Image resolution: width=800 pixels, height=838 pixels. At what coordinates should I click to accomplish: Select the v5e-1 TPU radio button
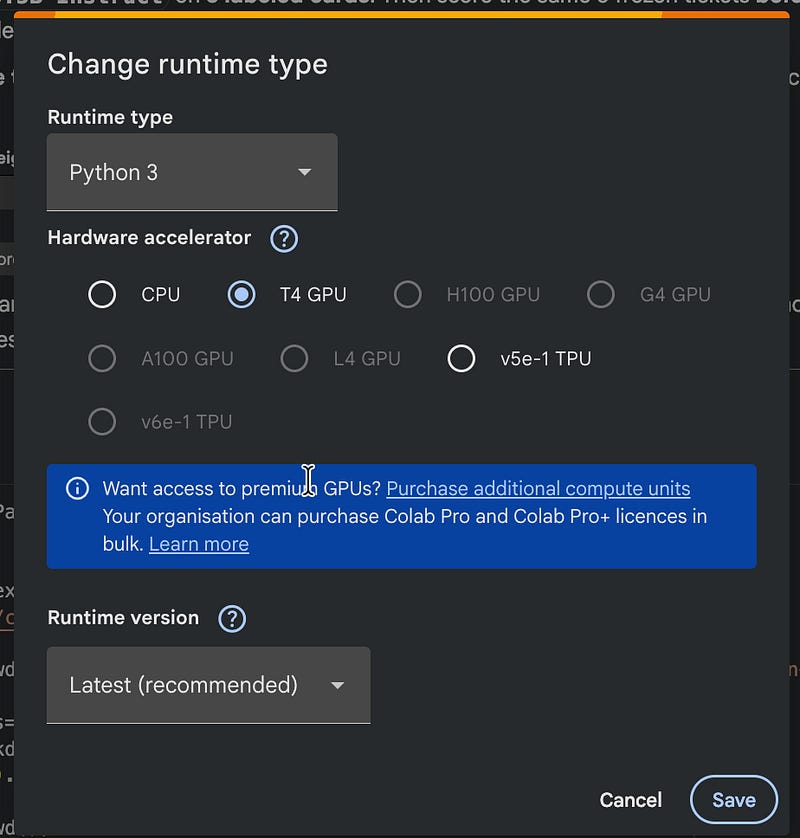coord(461,359)
